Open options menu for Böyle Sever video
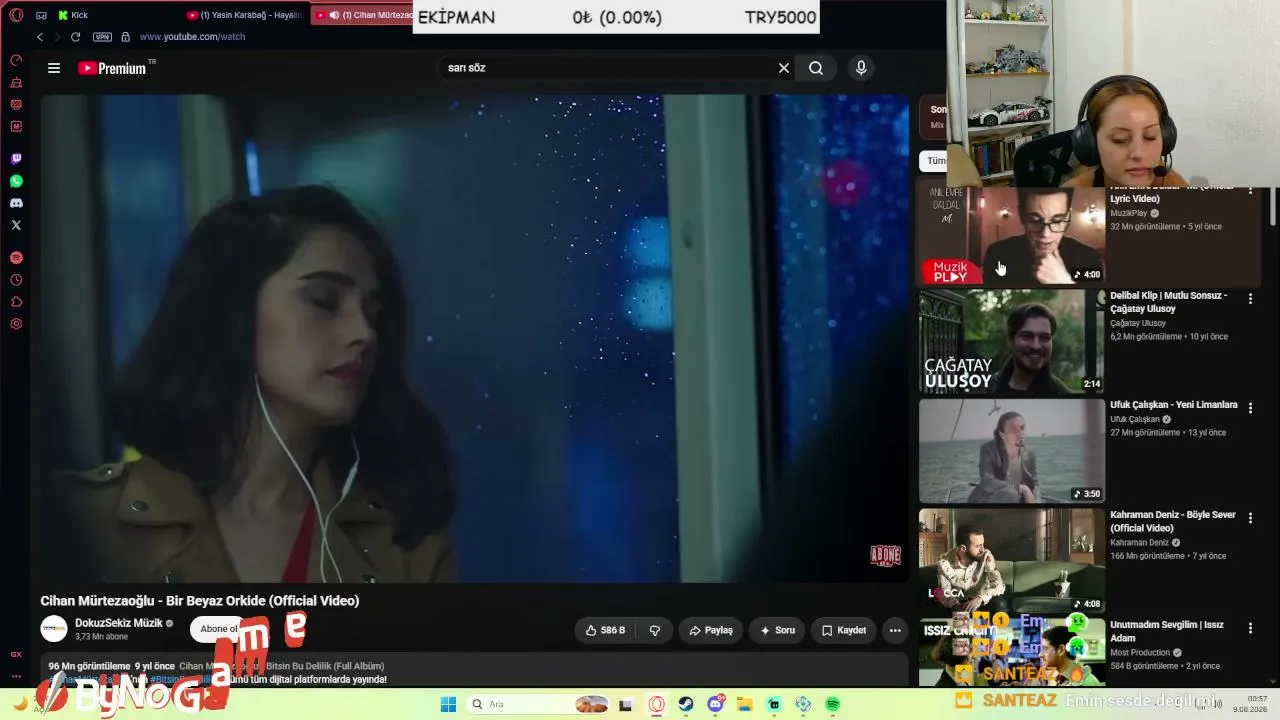This screenshot has height=720, width=1280. pos(1250,518)
